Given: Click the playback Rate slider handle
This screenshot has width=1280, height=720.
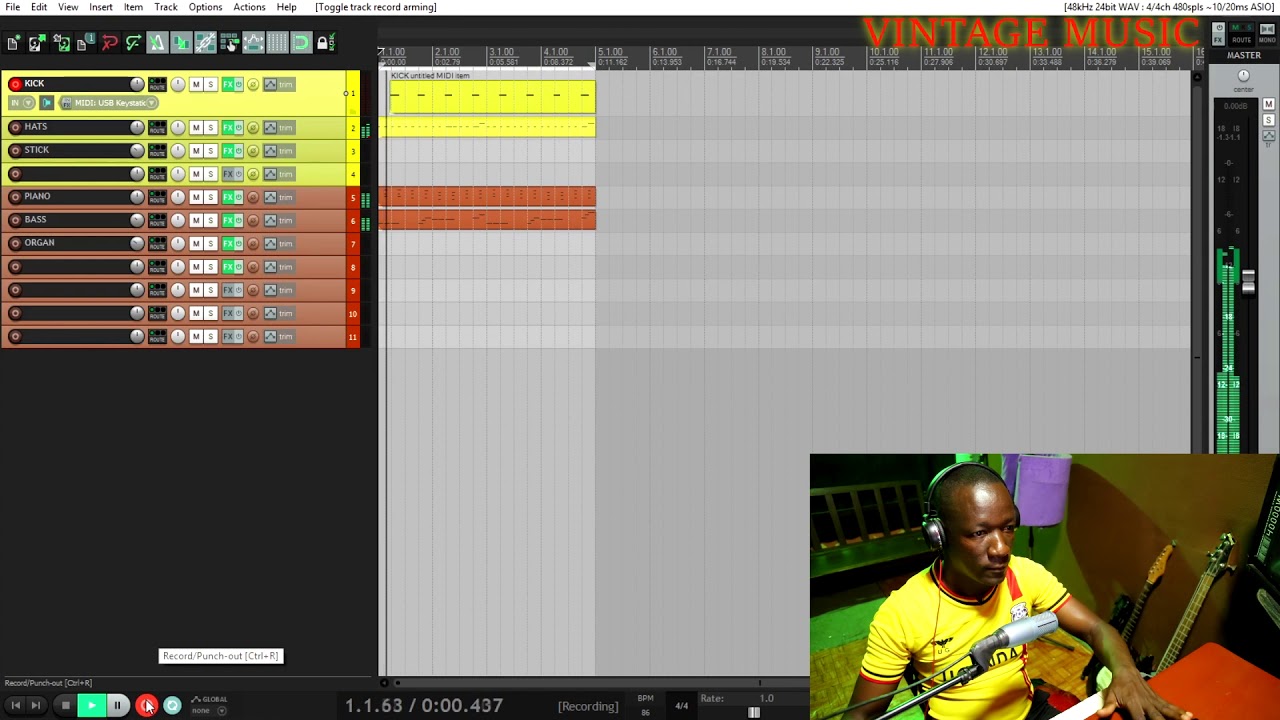Looking at the screenshot, I should tap(754, 713).
